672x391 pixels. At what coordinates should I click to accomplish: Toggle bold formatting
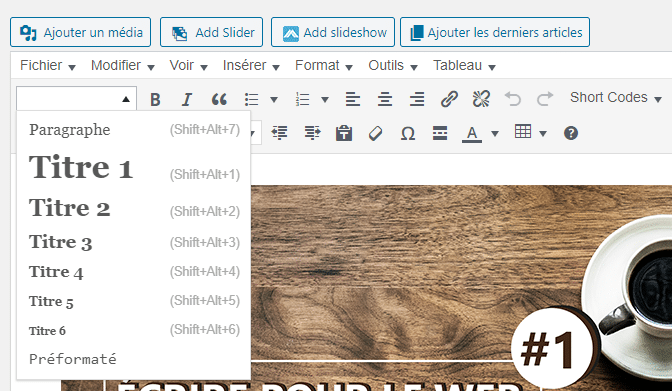(x=155, y=99)
